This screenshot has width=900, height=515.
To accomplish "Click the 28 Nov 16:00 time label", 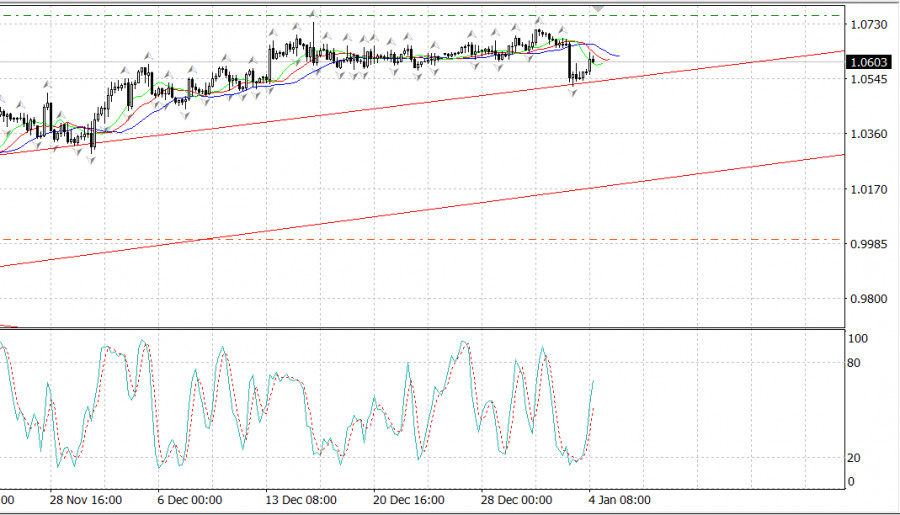I will tap(86, 500).
